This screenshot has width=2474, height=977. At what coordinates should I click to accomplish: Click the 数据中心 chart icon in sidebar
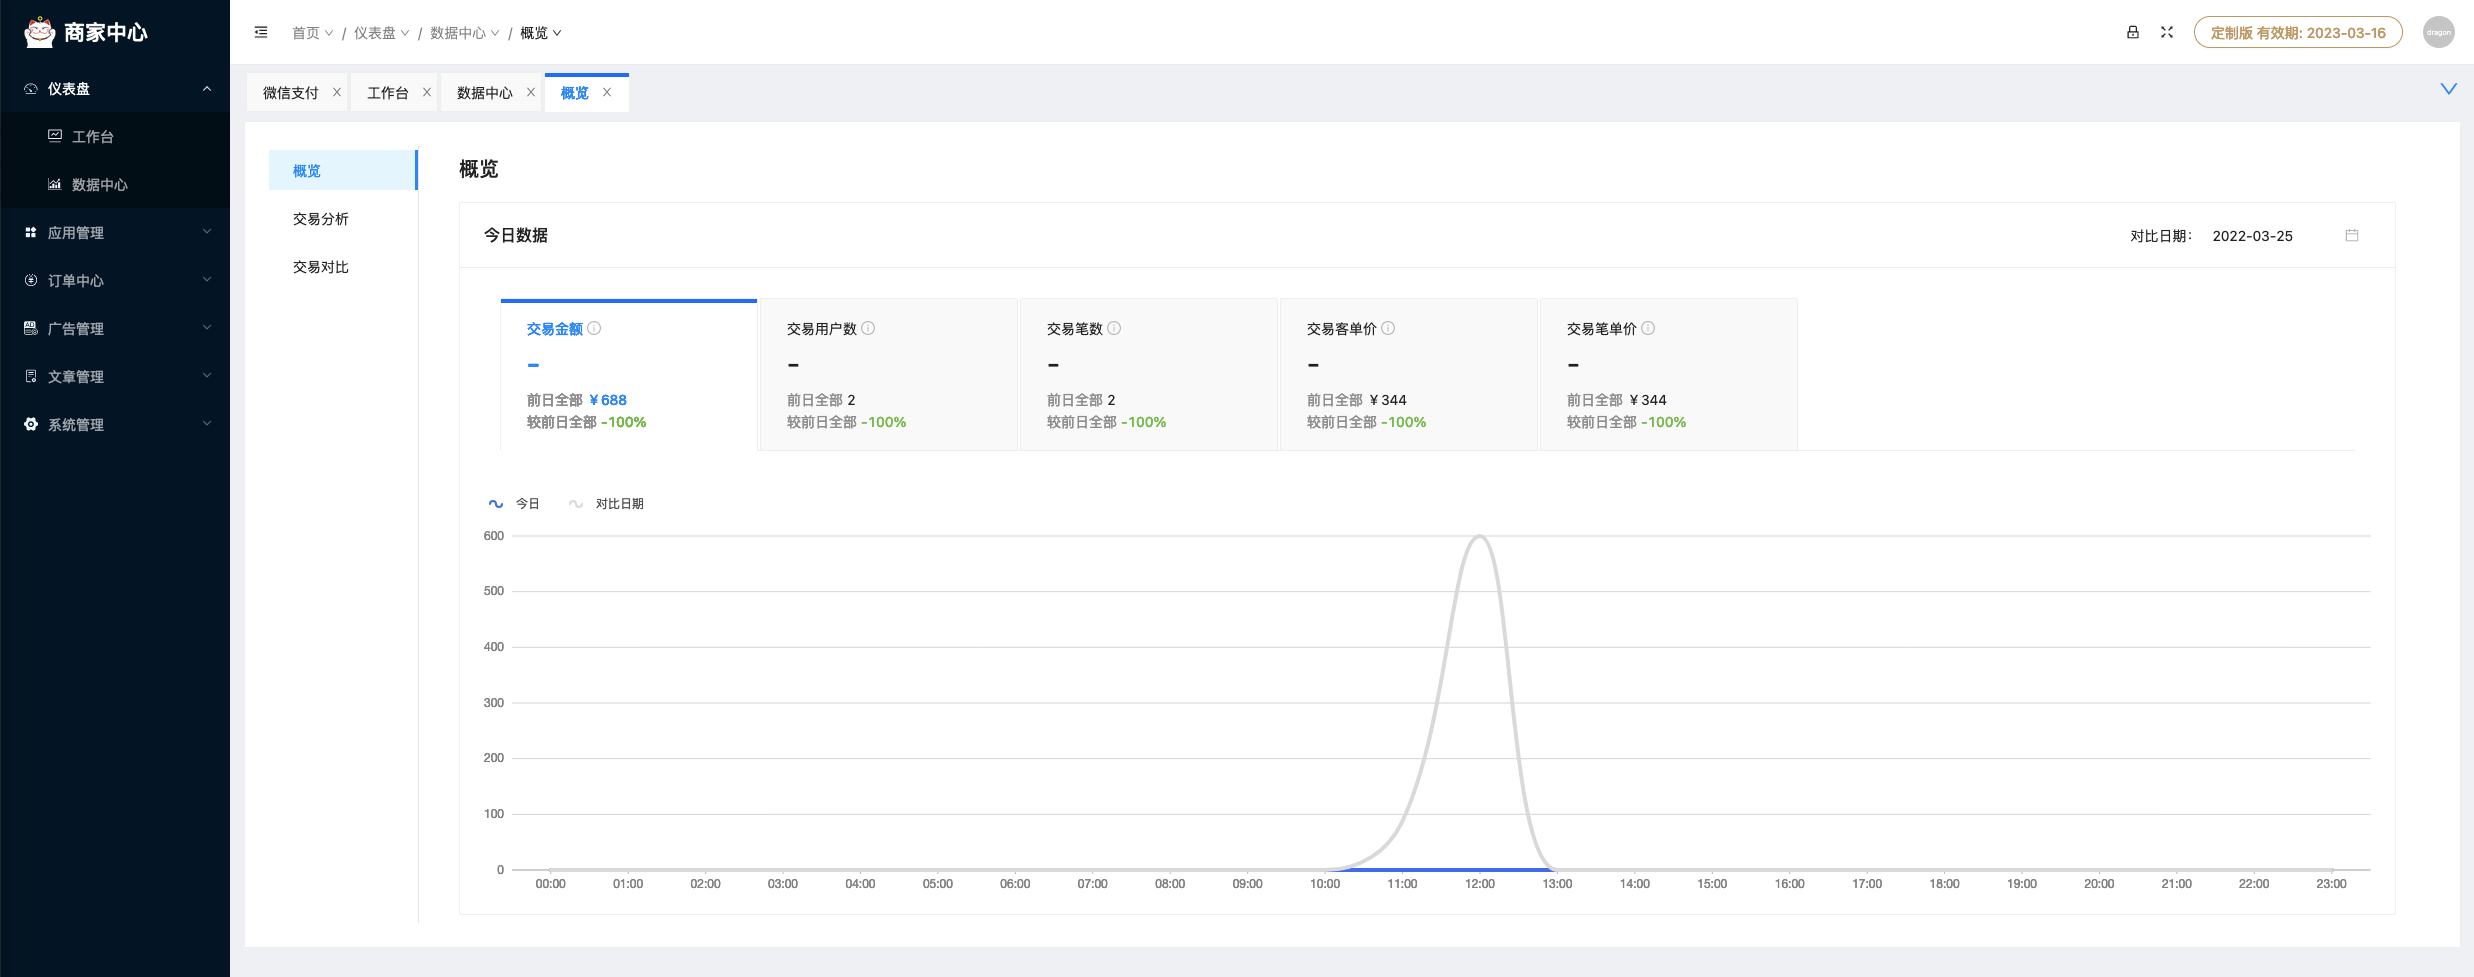[x=55, y=184]
